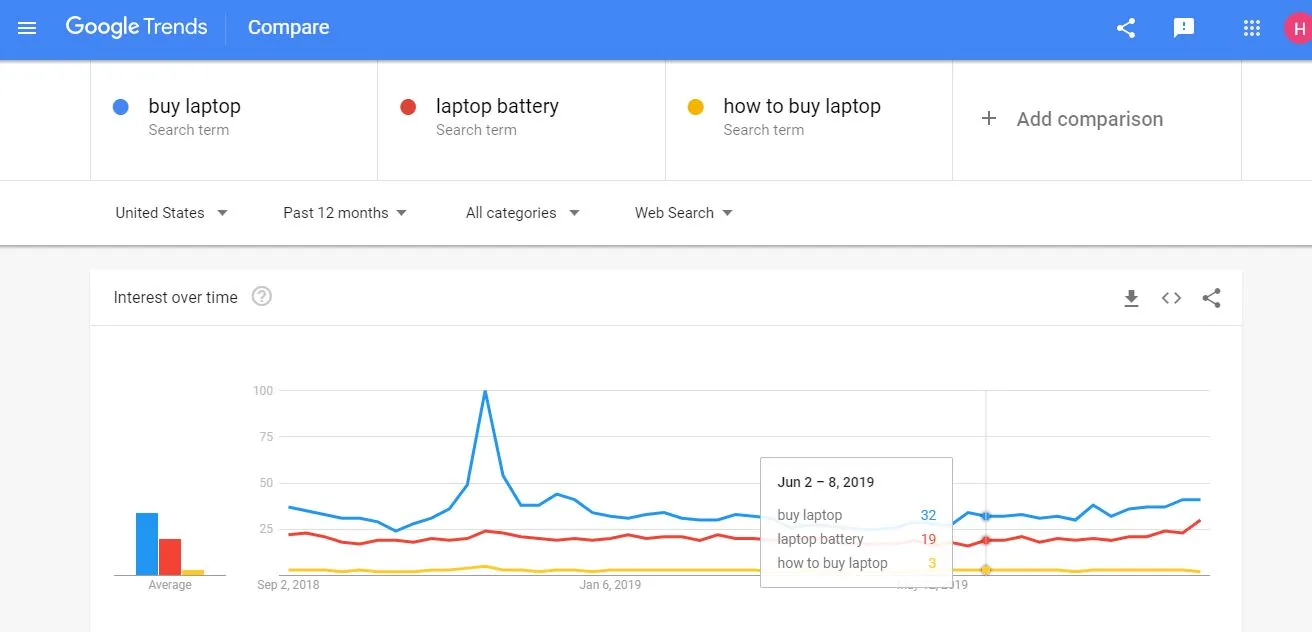
Task: Open the Google Trends home link
Action: click(x=136, y=27)
